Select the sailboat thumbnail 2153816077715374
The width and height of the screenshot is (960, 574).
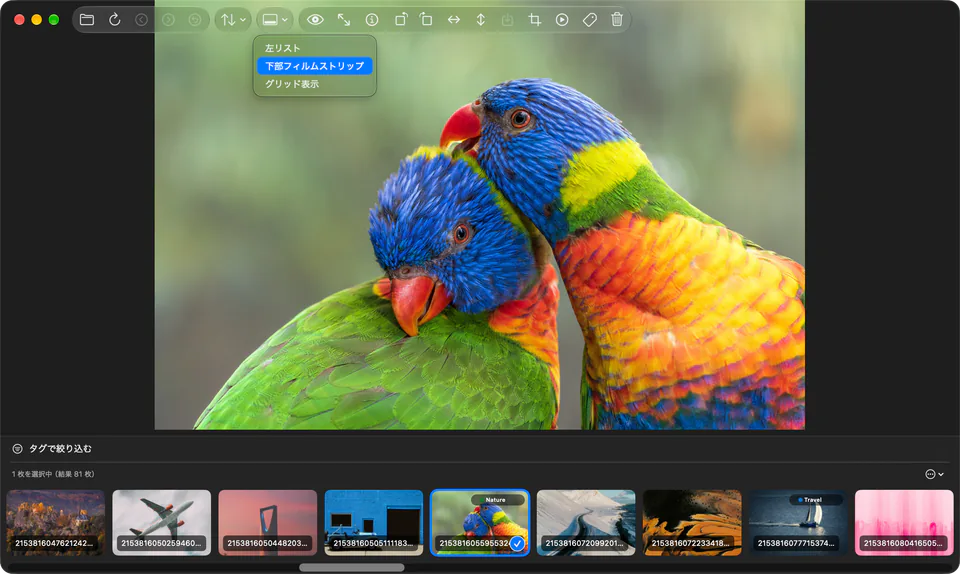click(x=798, y=523)
